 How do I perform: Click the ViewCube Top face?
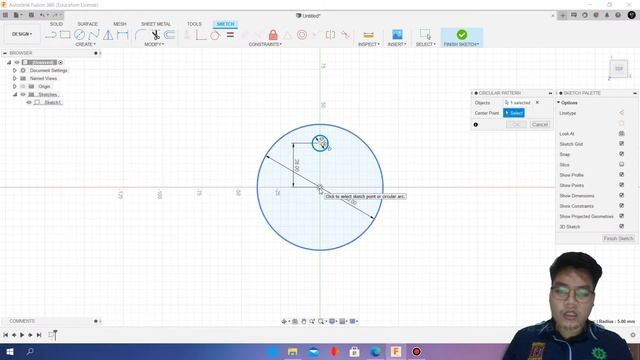619,69
